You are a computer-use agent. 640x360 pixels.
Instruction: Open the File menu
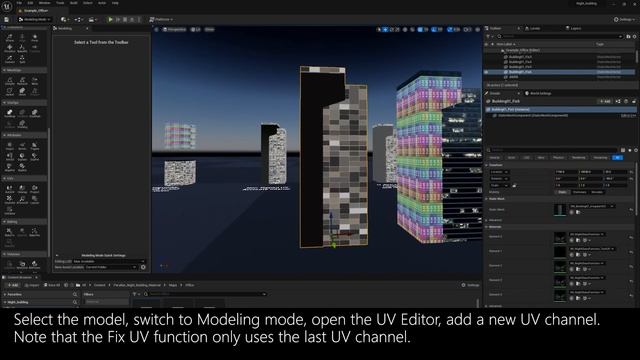(x=19, y=3)
